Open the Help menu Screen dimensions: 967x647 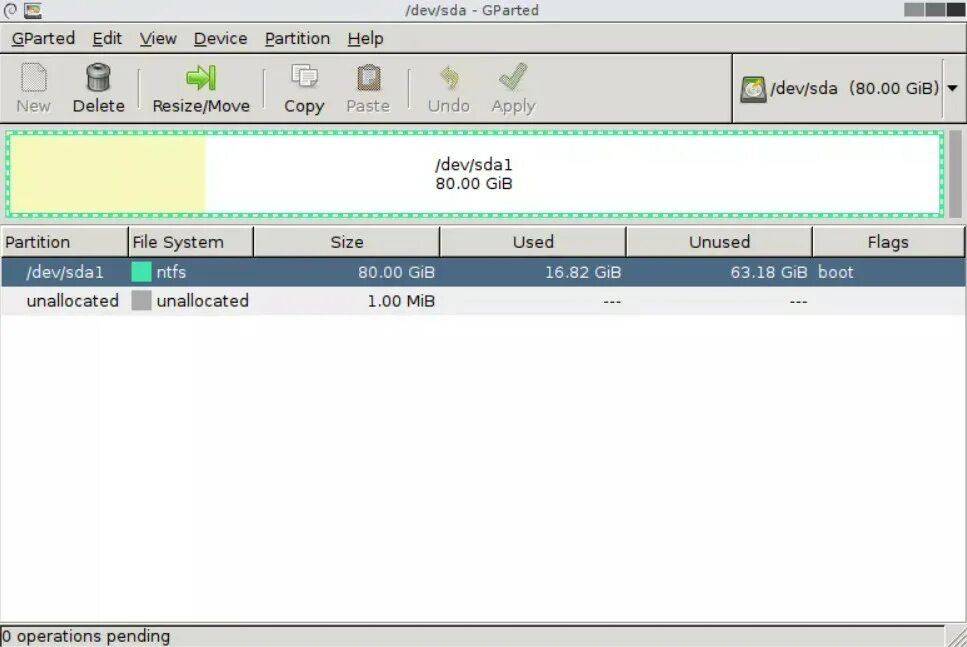click(365, 38)
